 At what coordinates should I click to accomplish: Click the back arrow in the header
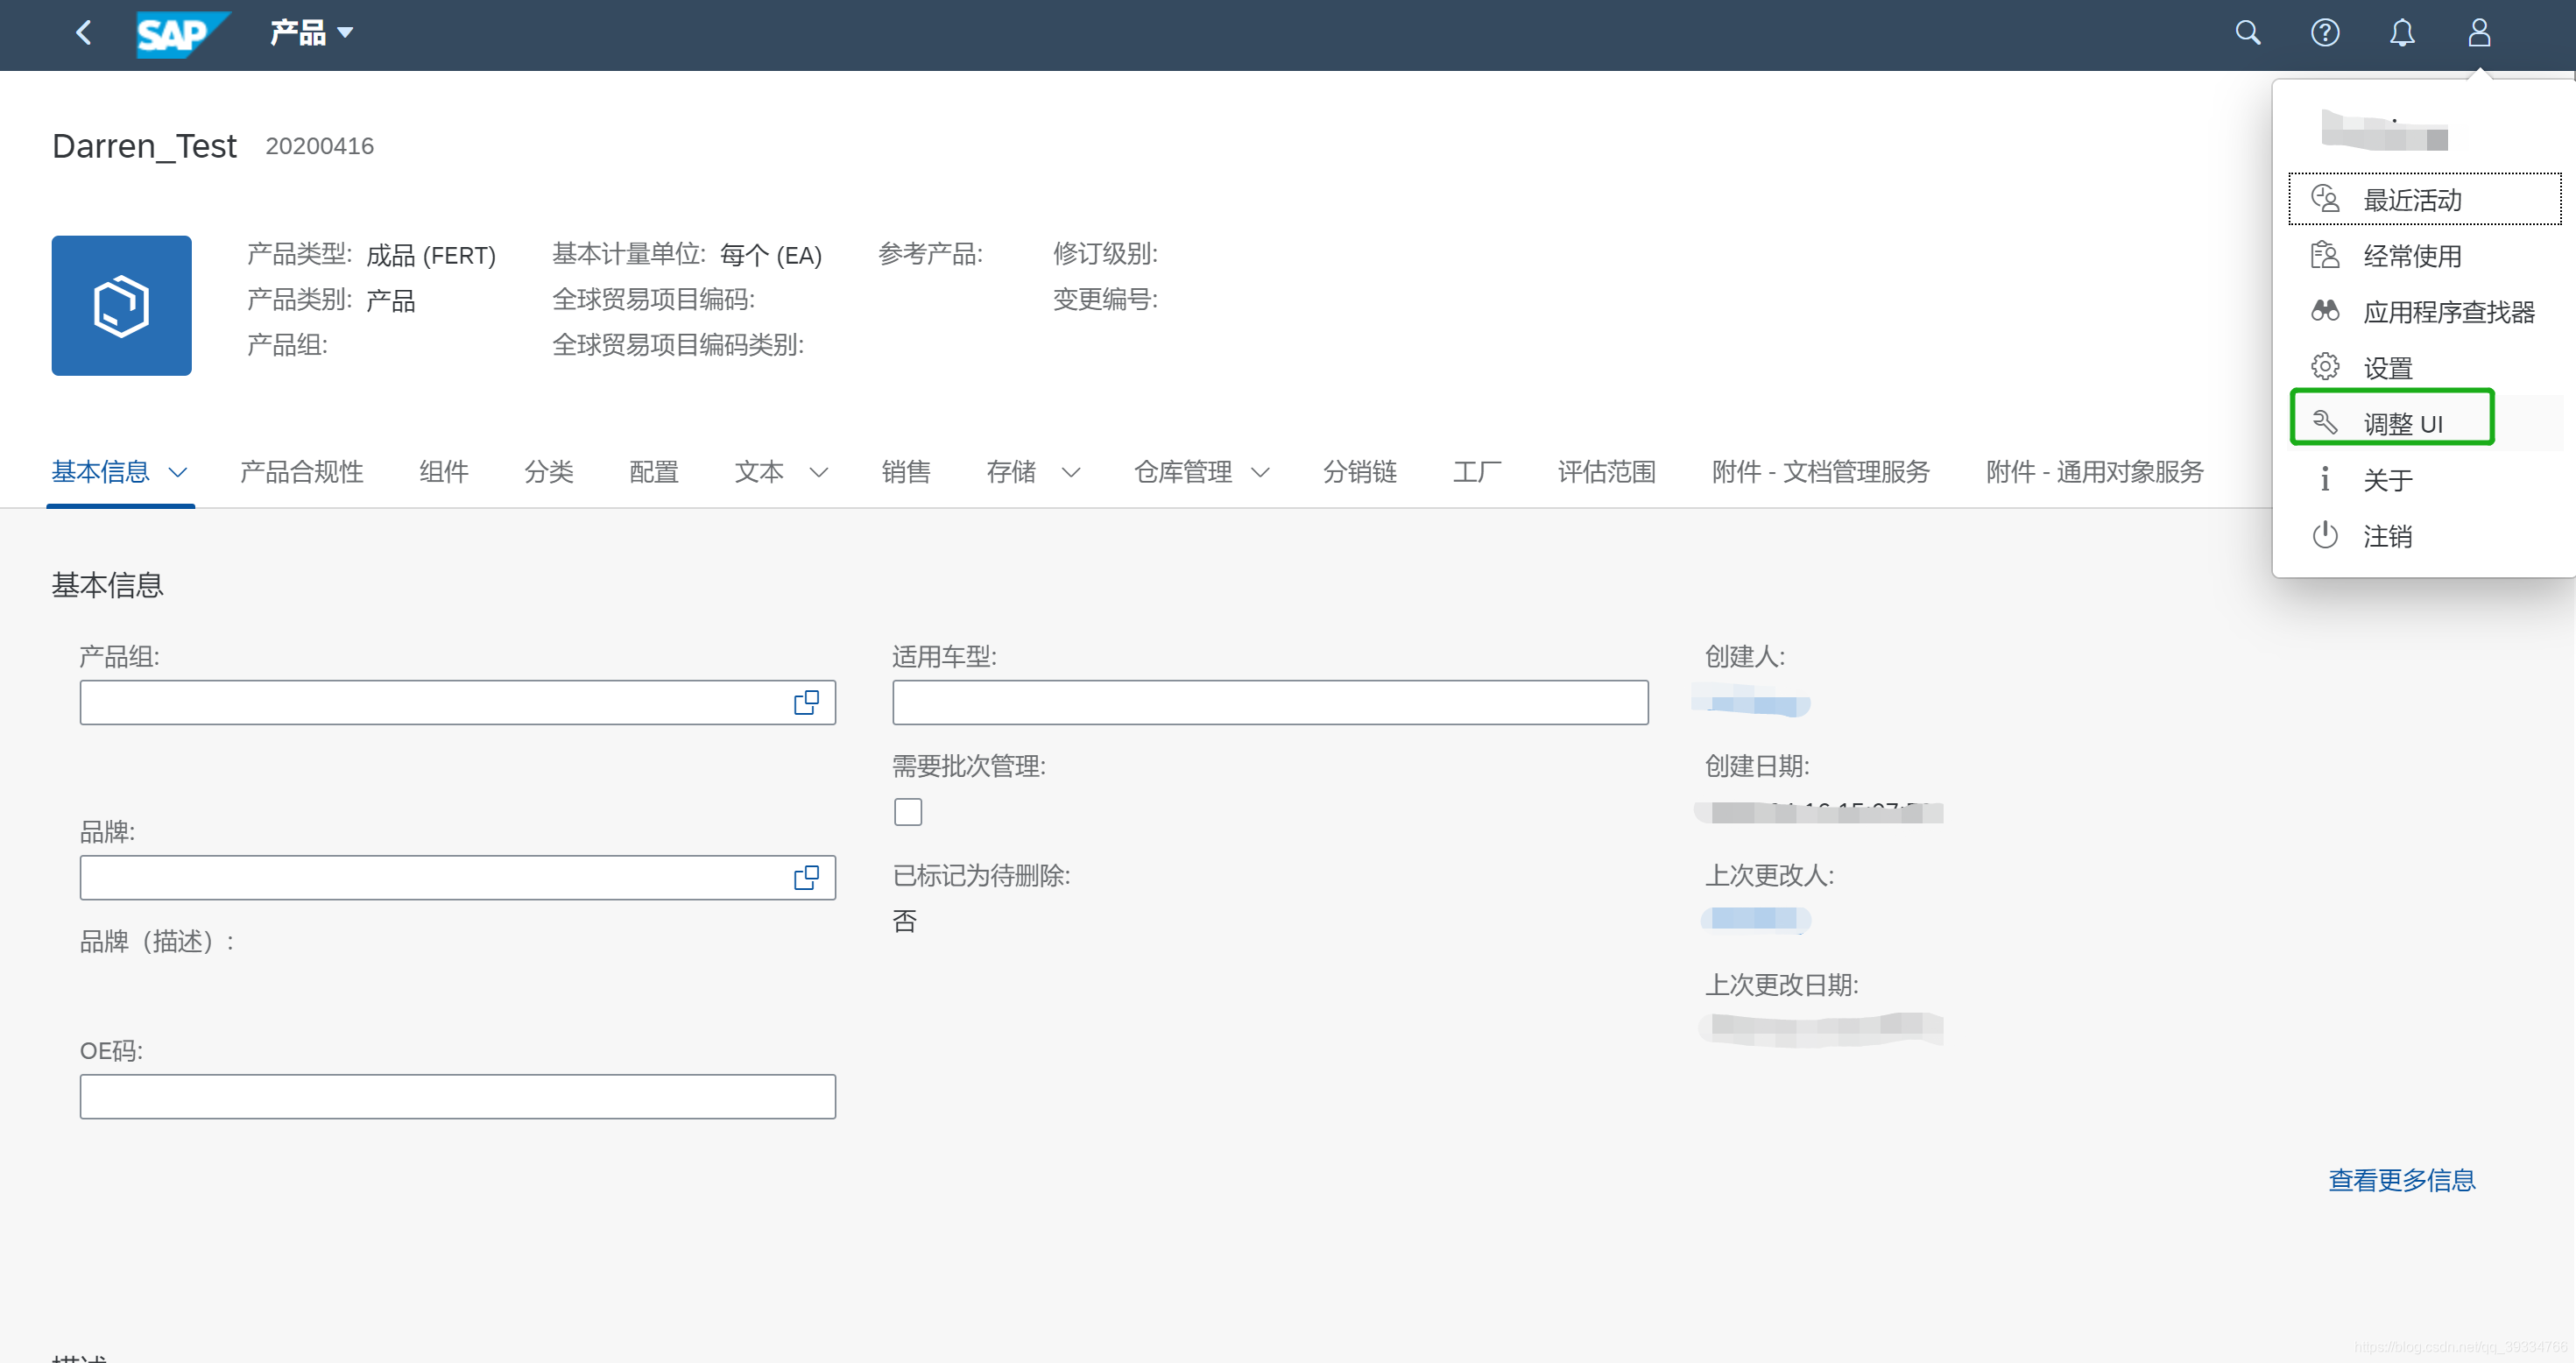point(84,33)
